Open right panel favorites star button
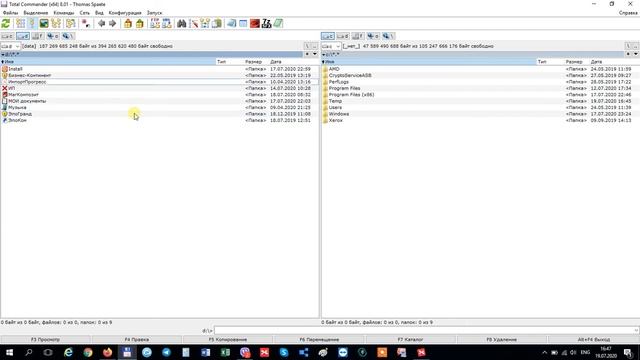The height and width of the screenshot is (360, 640). 628,54
